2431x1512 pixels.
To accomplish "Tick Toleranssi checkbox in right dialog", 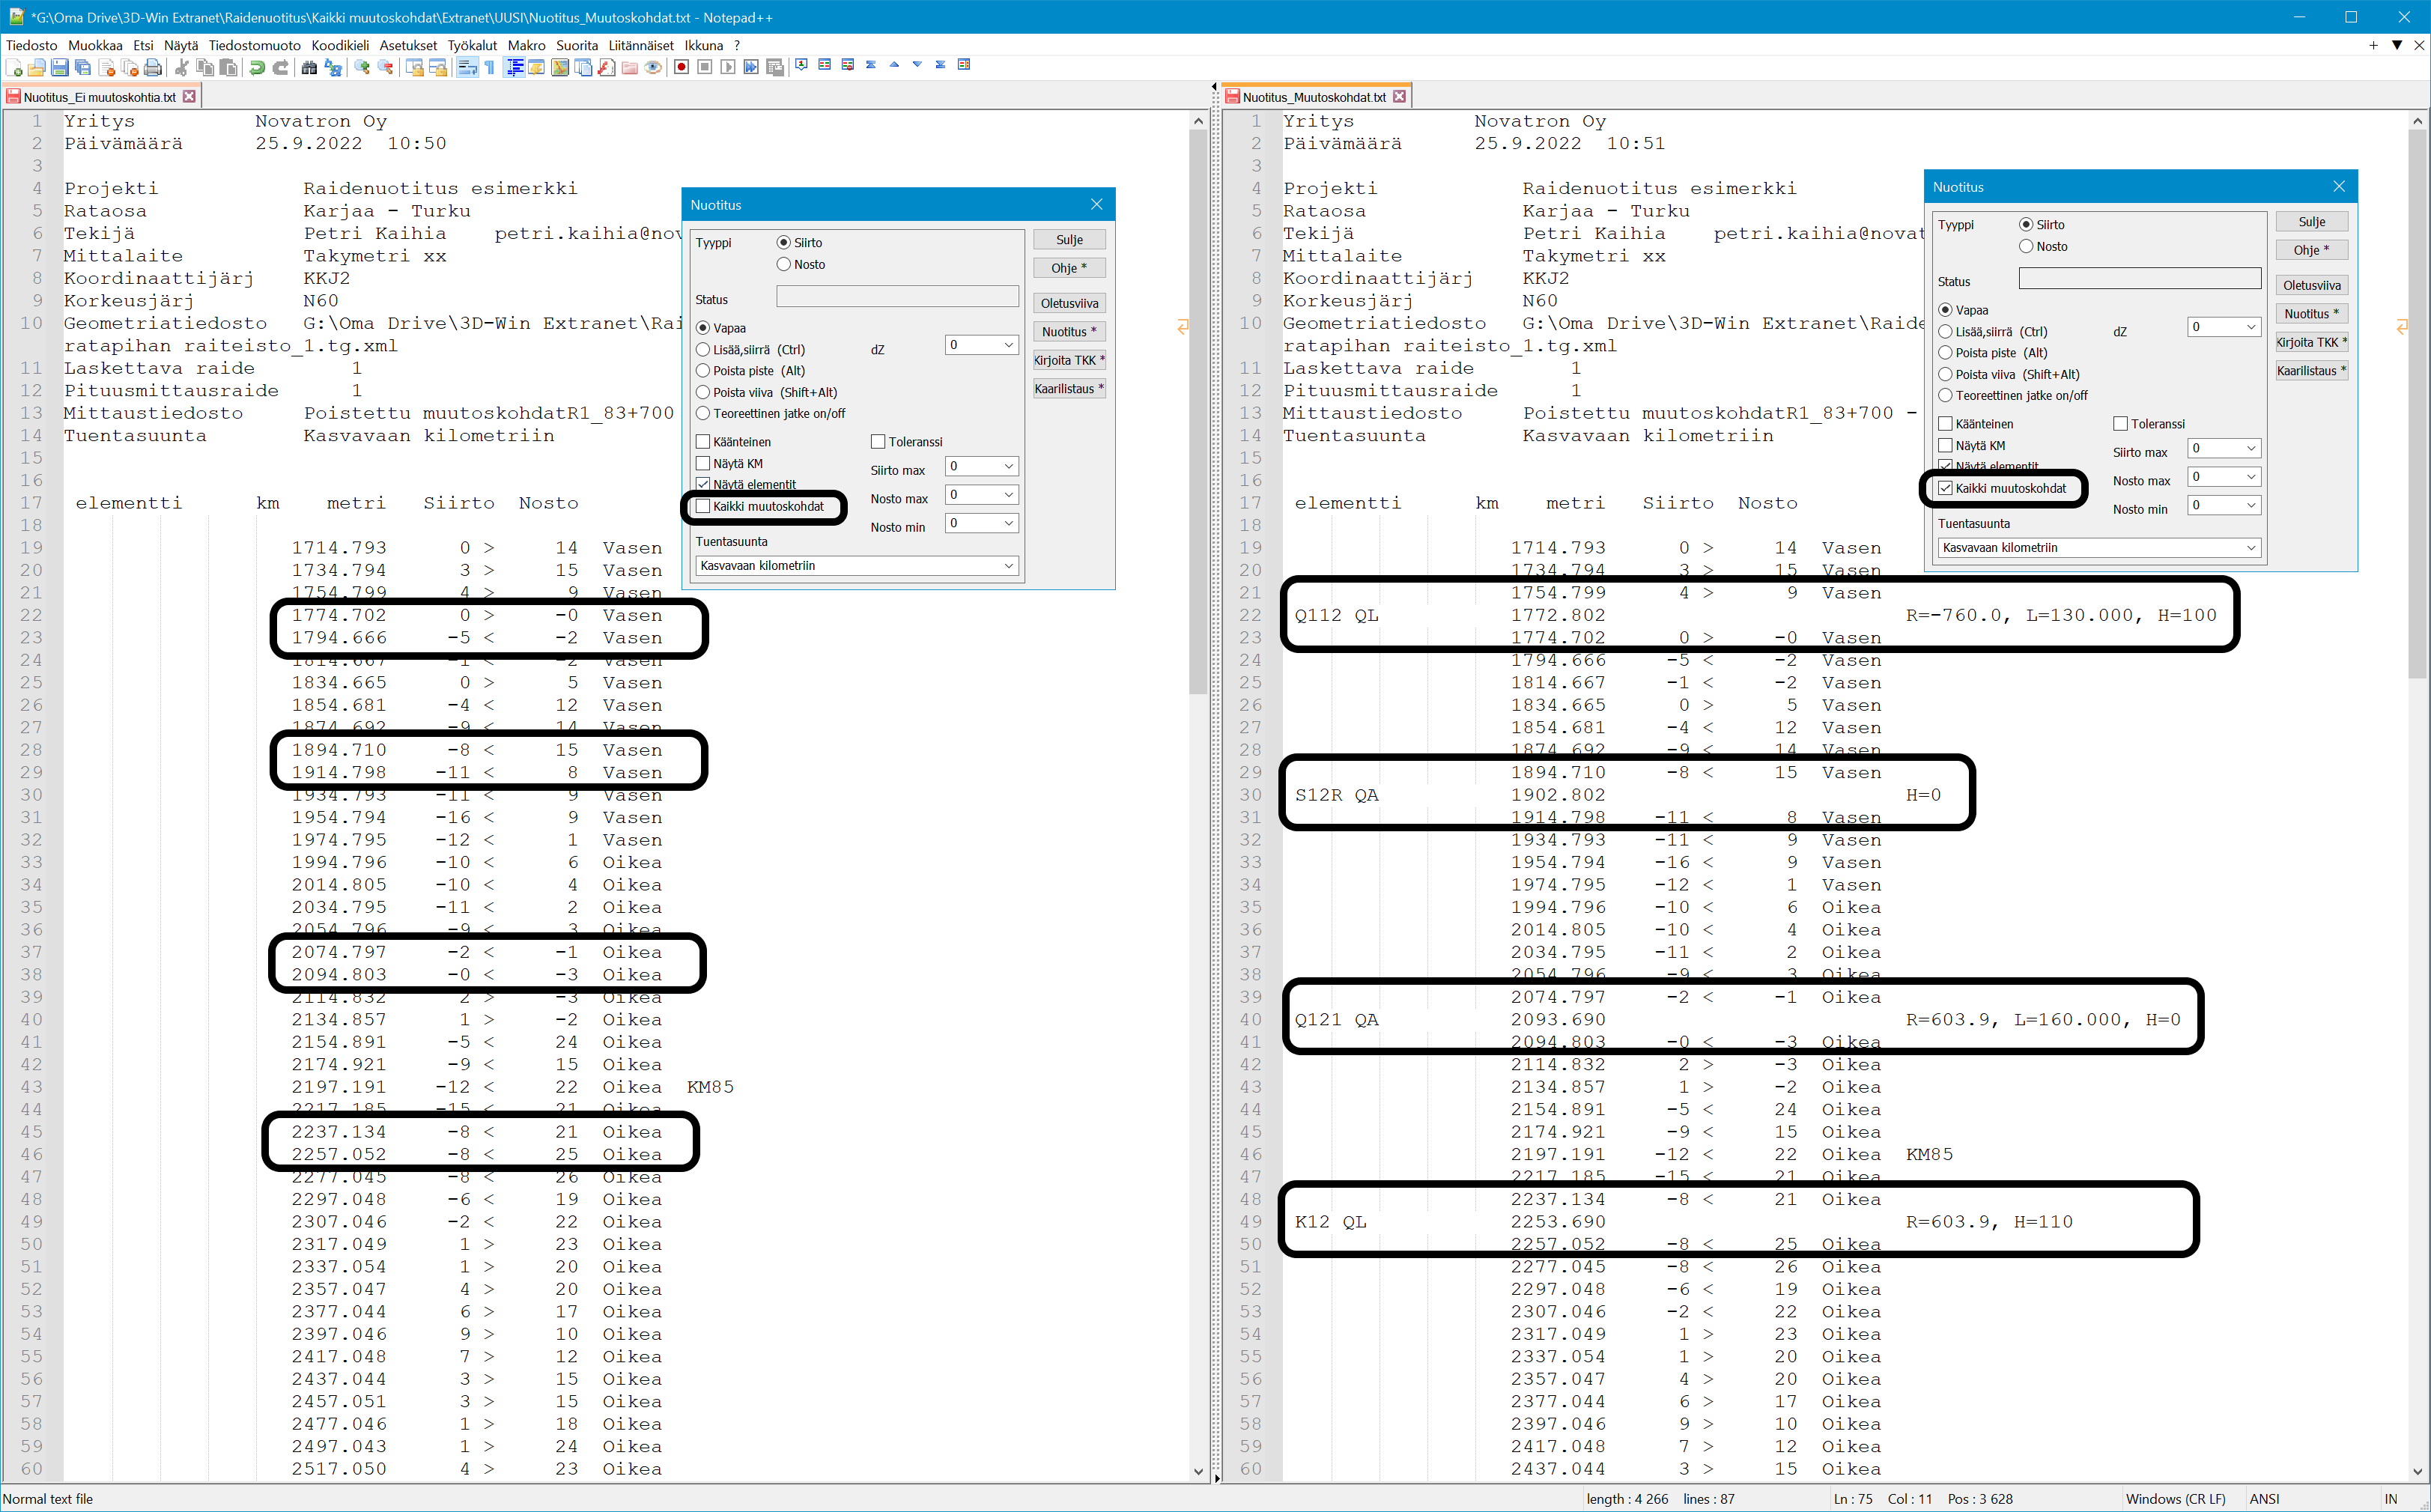I will coord(2121,424).
